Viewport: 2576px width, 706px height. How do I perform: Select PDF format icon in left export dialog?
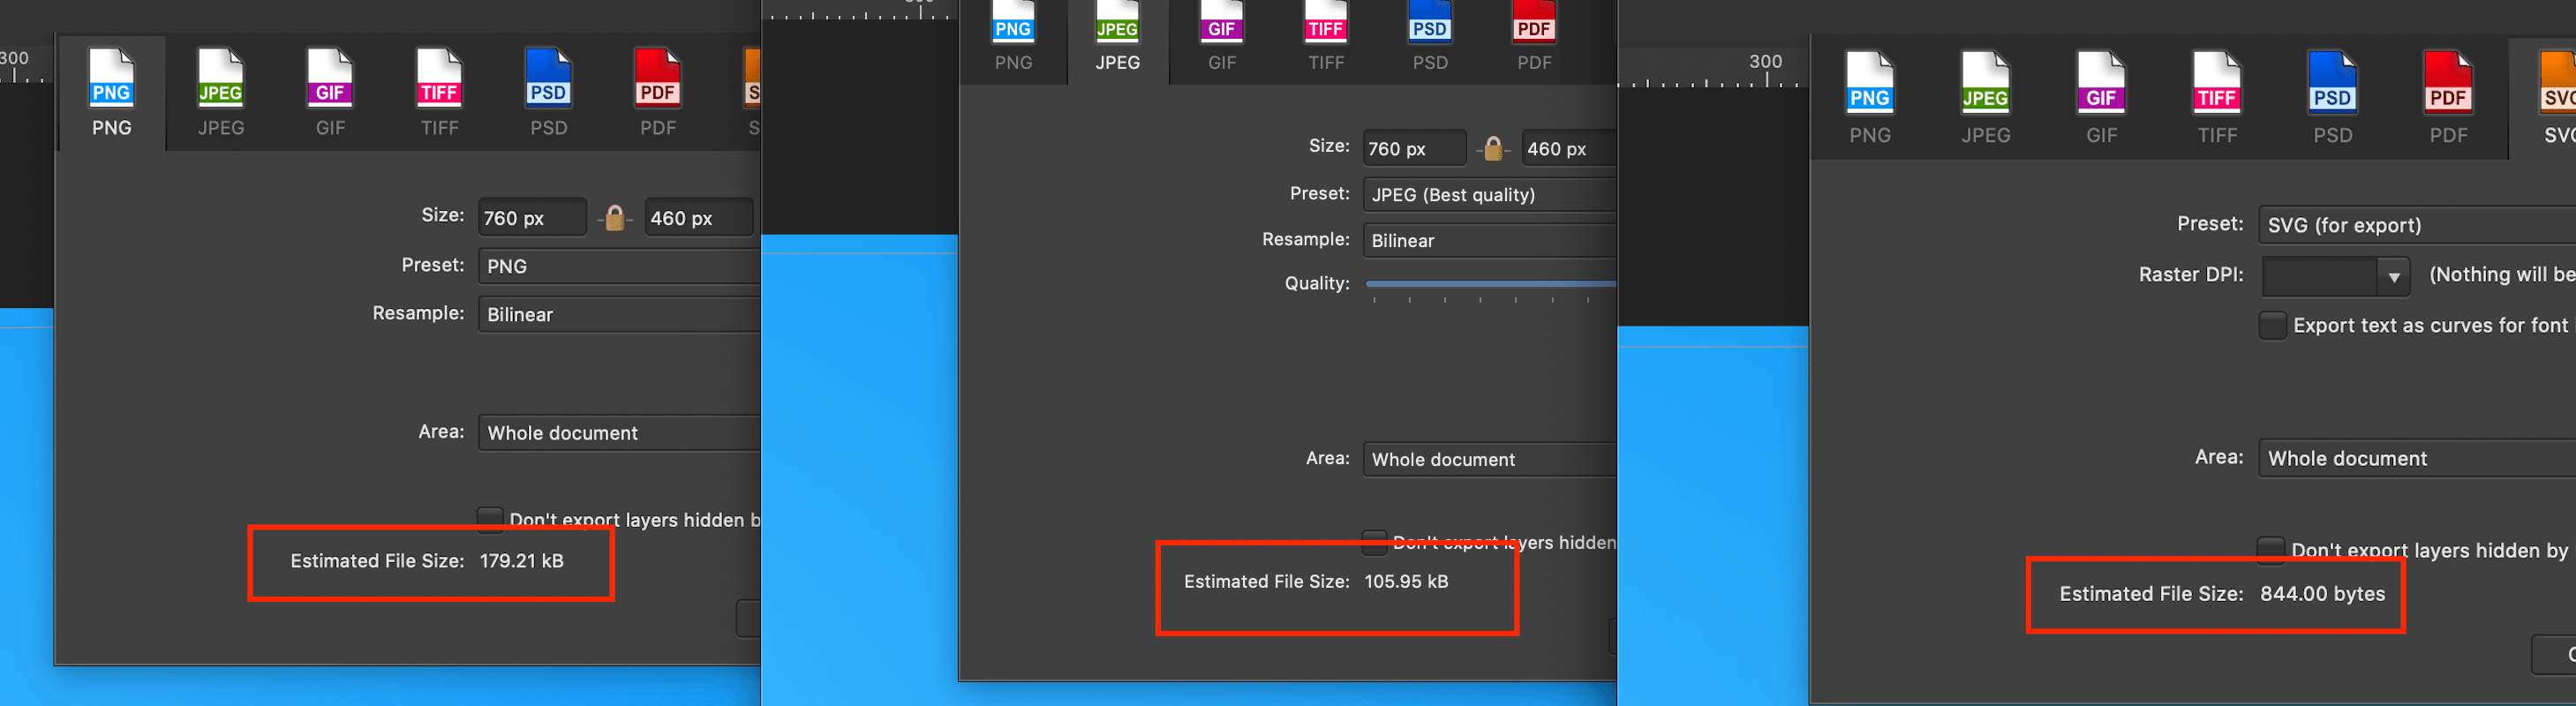(657, 79)
